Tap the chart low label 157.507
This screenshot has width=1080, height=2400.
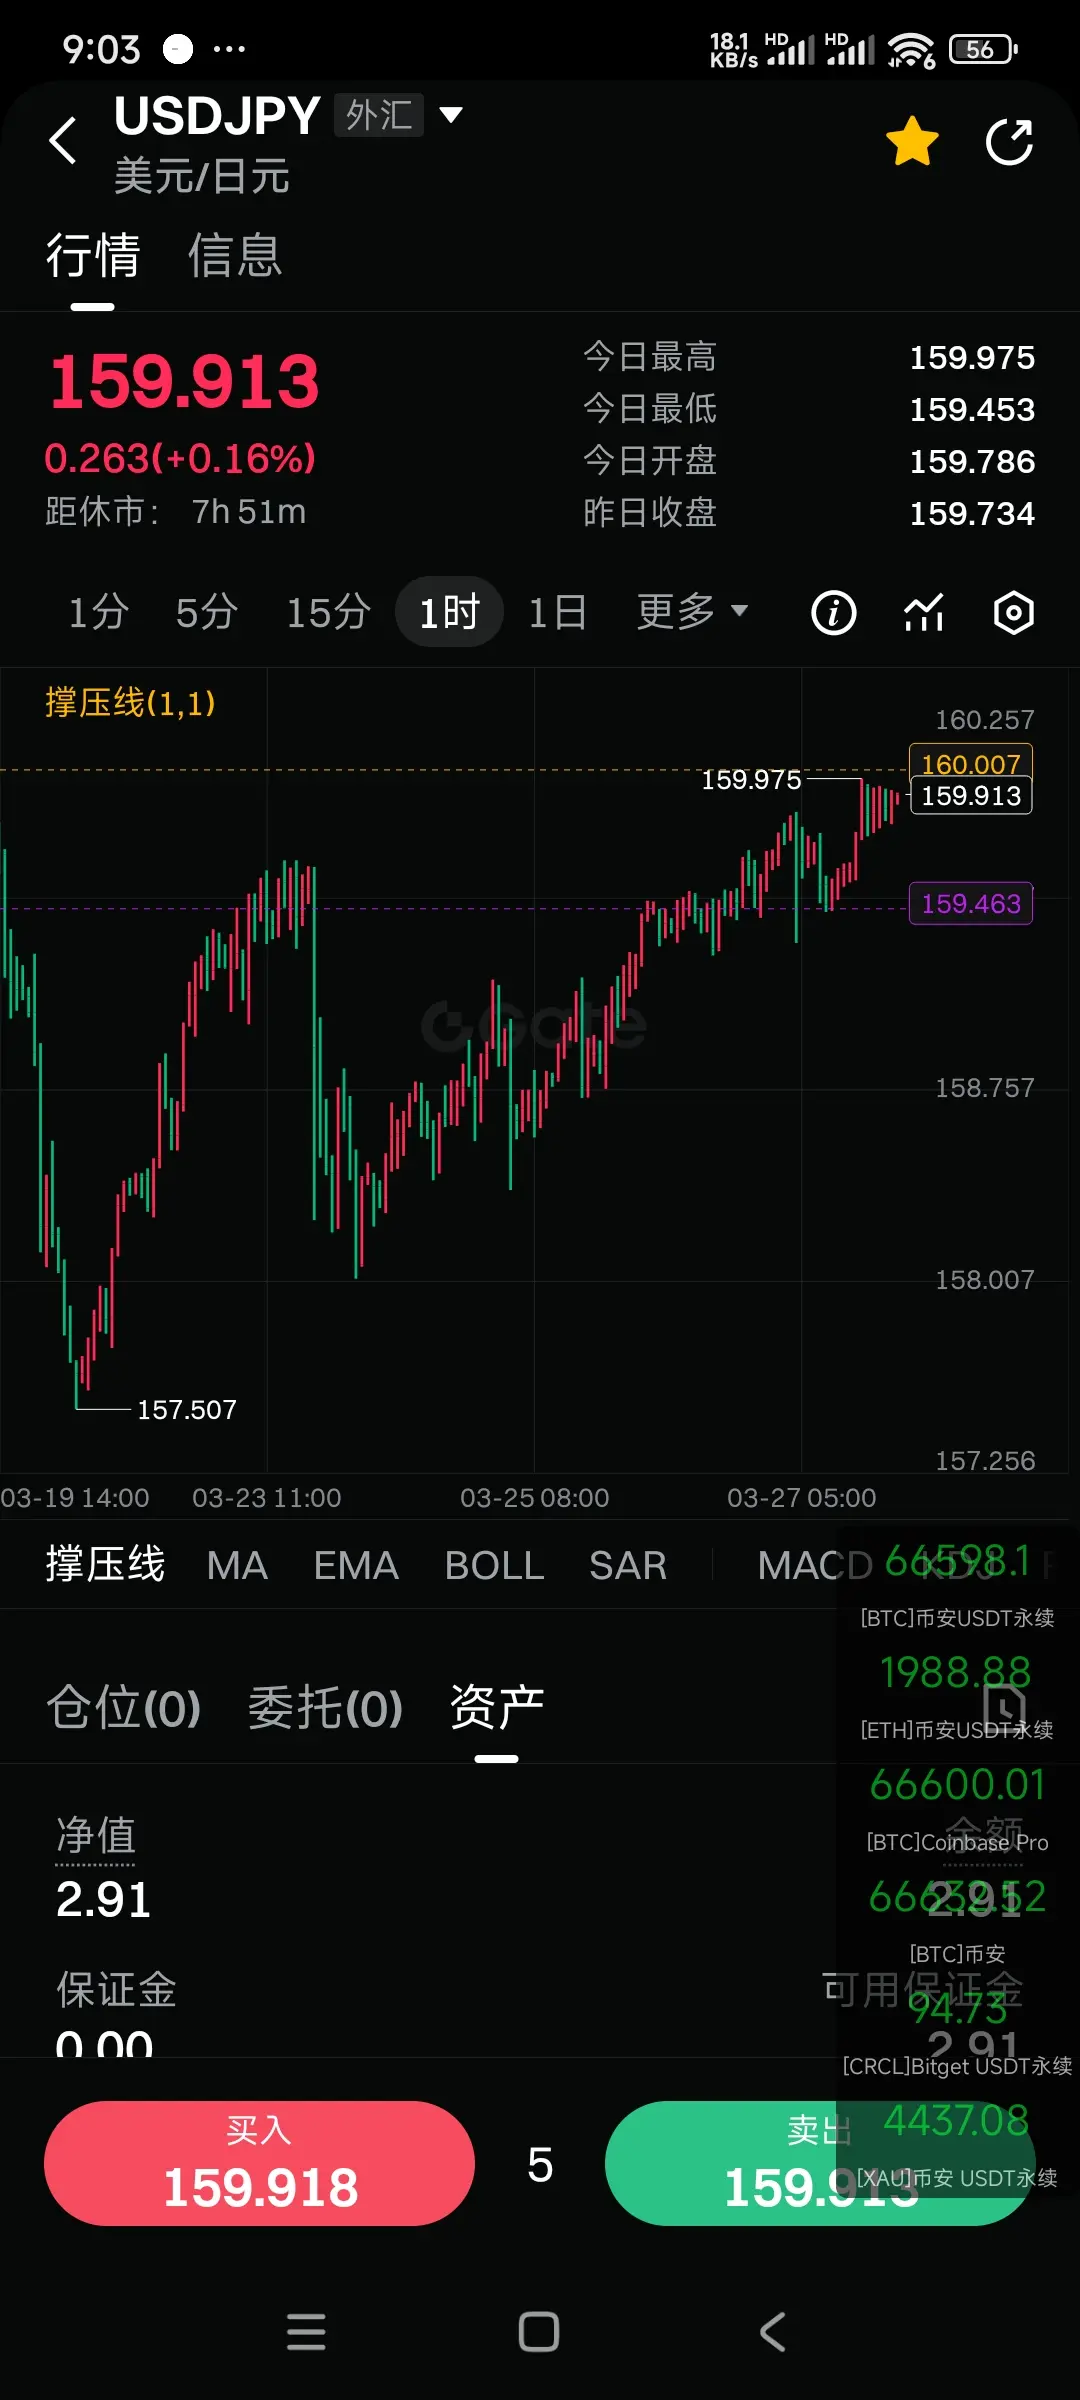(187, 1410)
